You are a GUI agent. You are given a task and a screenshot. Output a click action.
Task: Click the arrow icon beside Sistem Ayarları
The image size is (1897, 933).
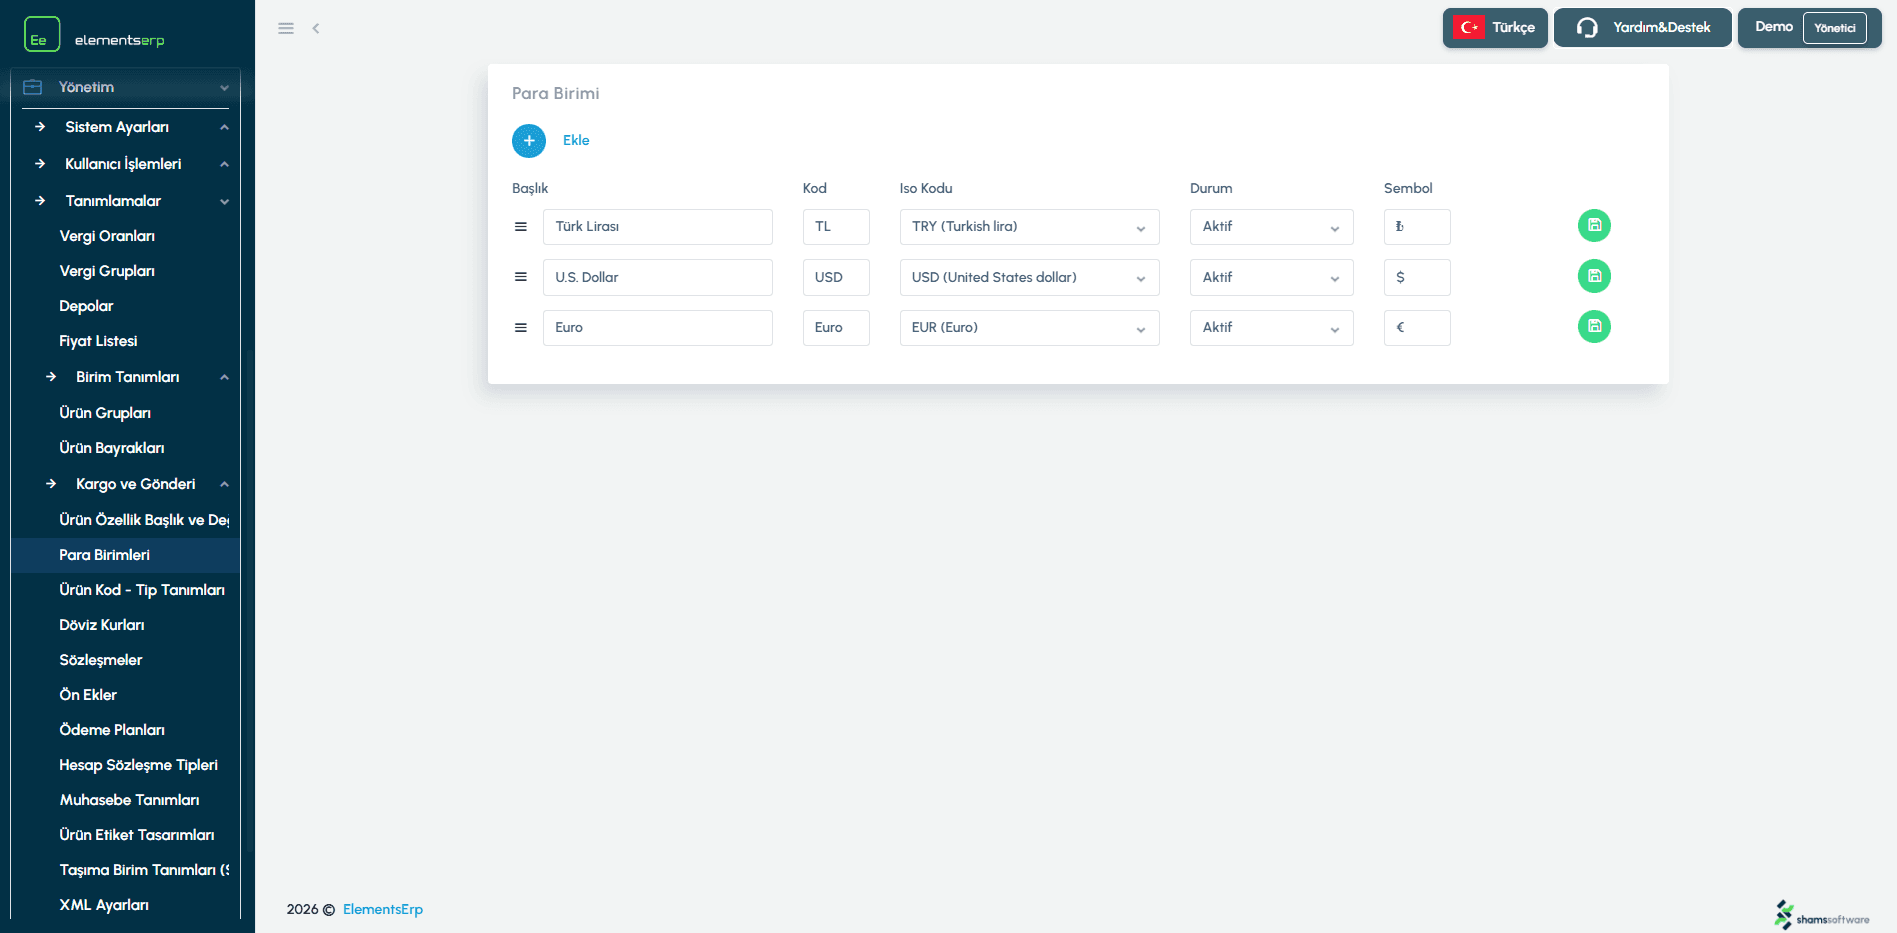point(40,127)
